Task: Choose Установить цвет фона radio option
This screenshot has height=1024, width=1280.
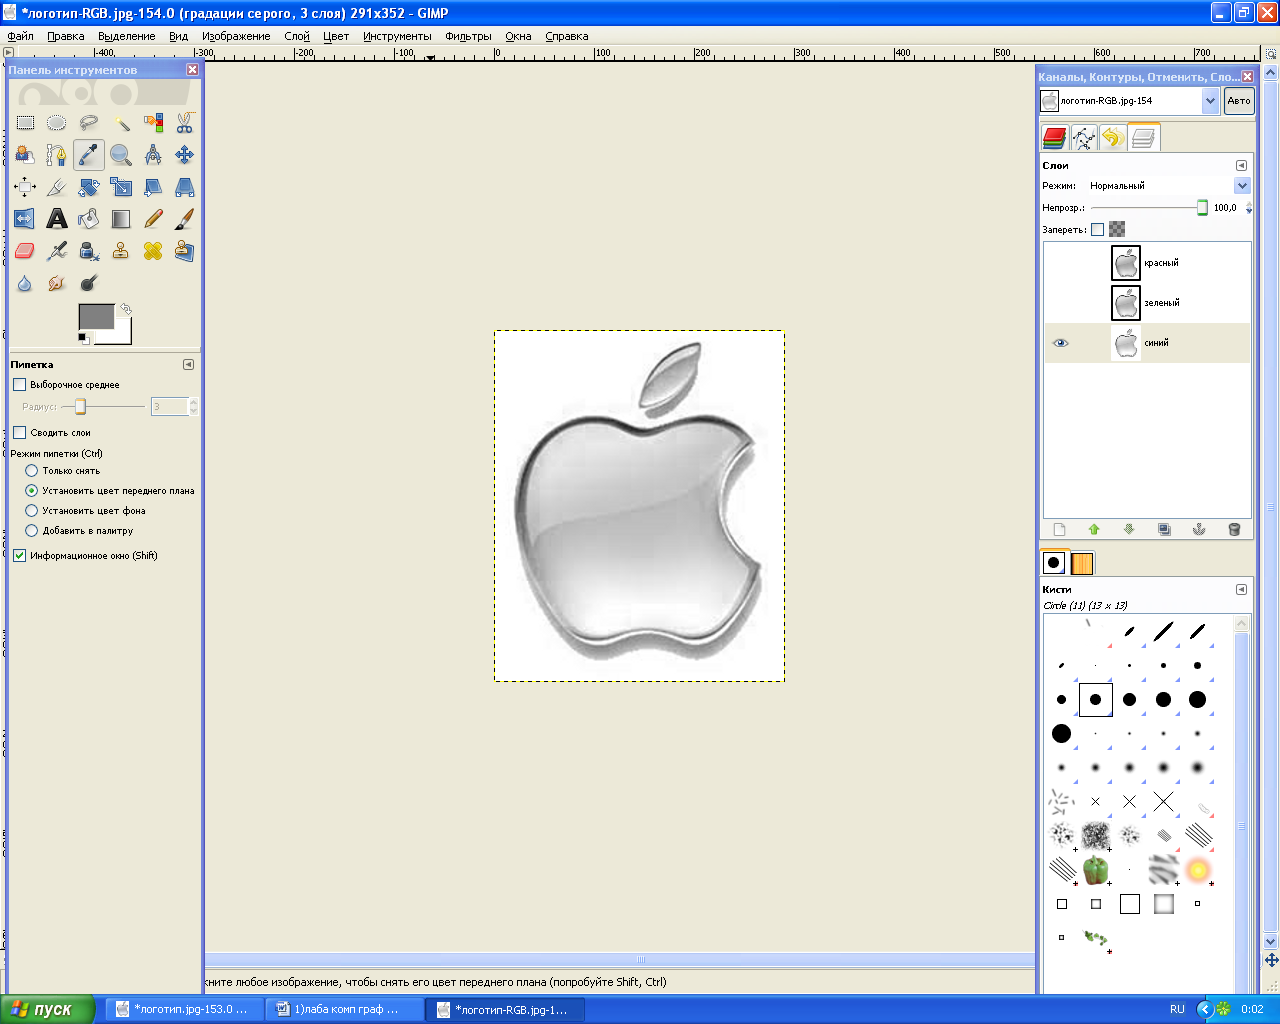Action: [x=31, y=510]
